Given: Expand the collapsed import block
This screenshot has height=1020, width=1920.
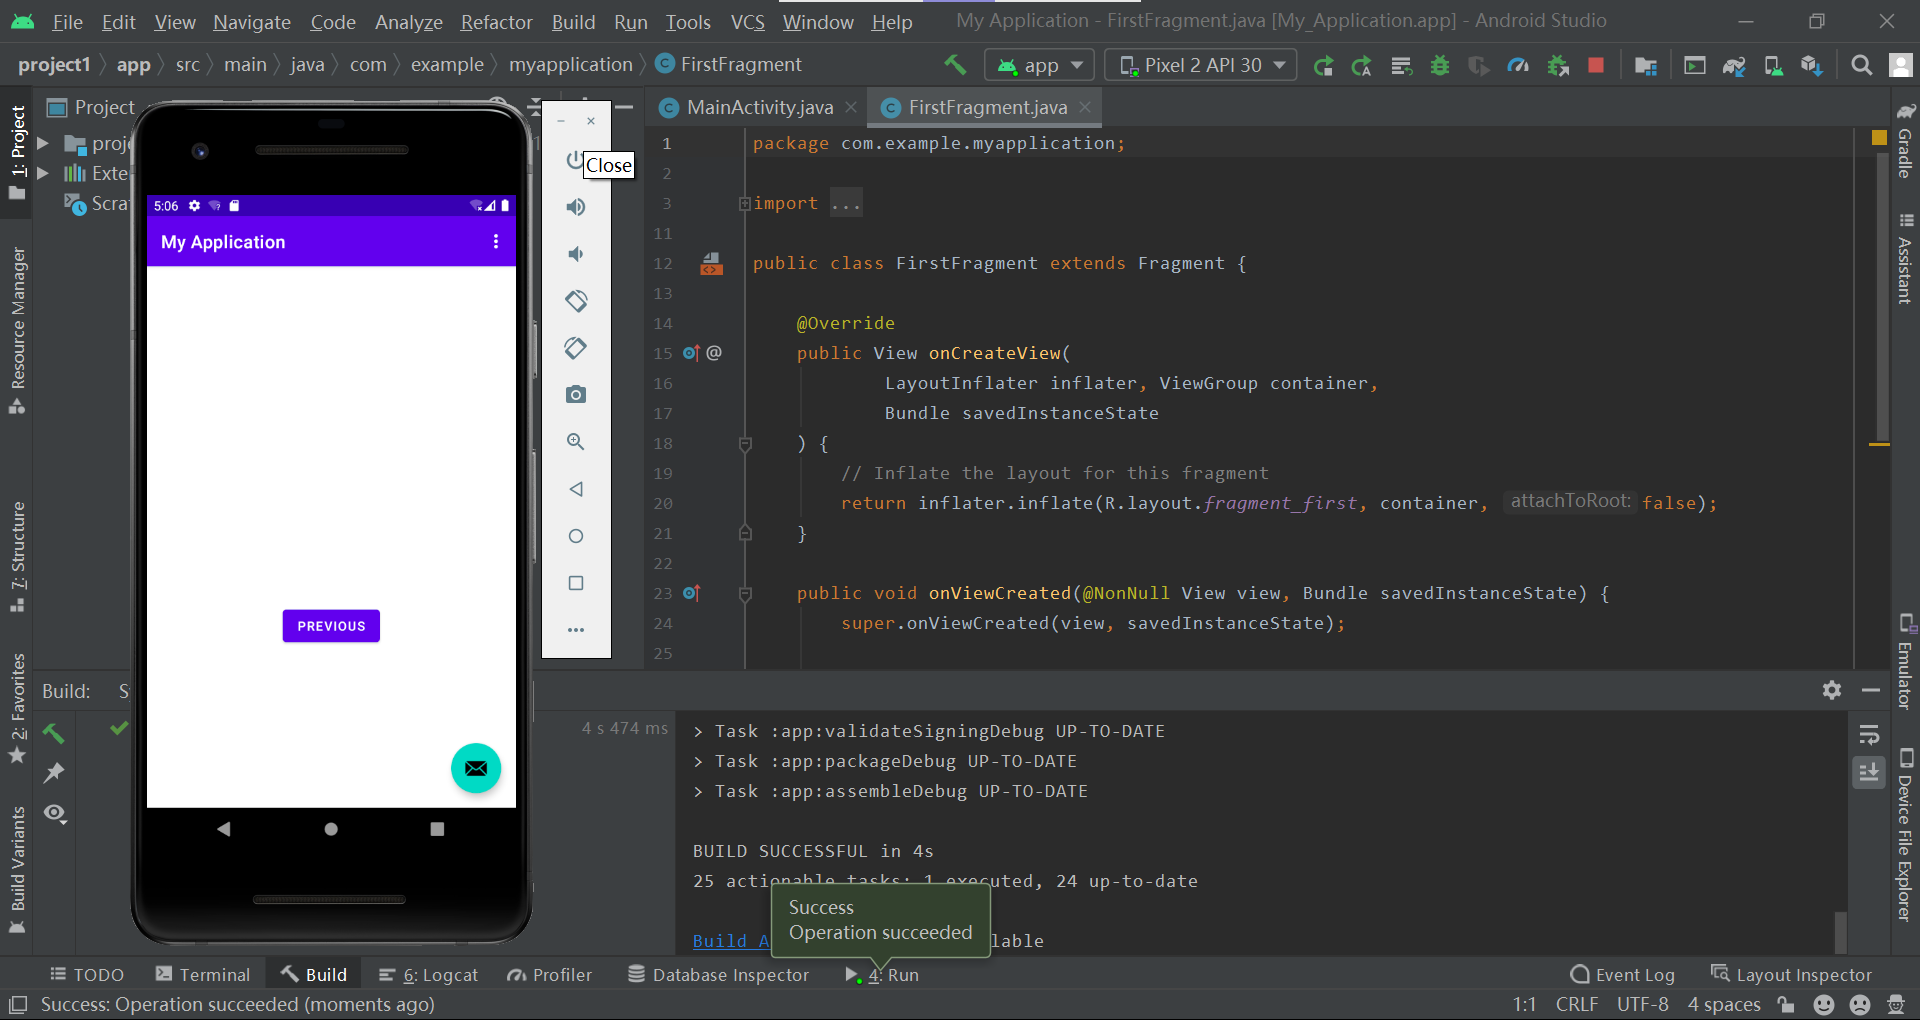Looking at the screenshot, I should point(745,204).
